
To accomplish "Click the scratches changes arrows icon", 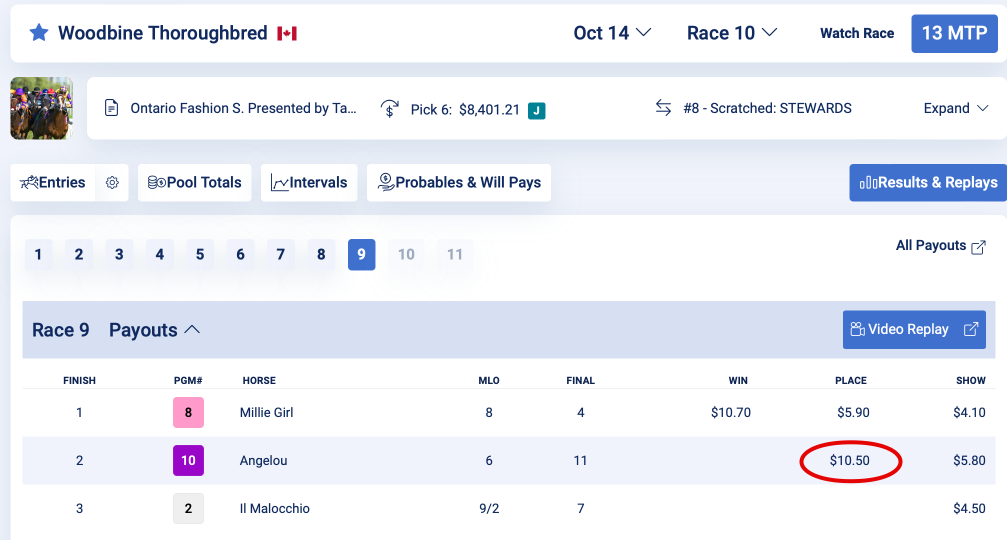I will (663, 108).
